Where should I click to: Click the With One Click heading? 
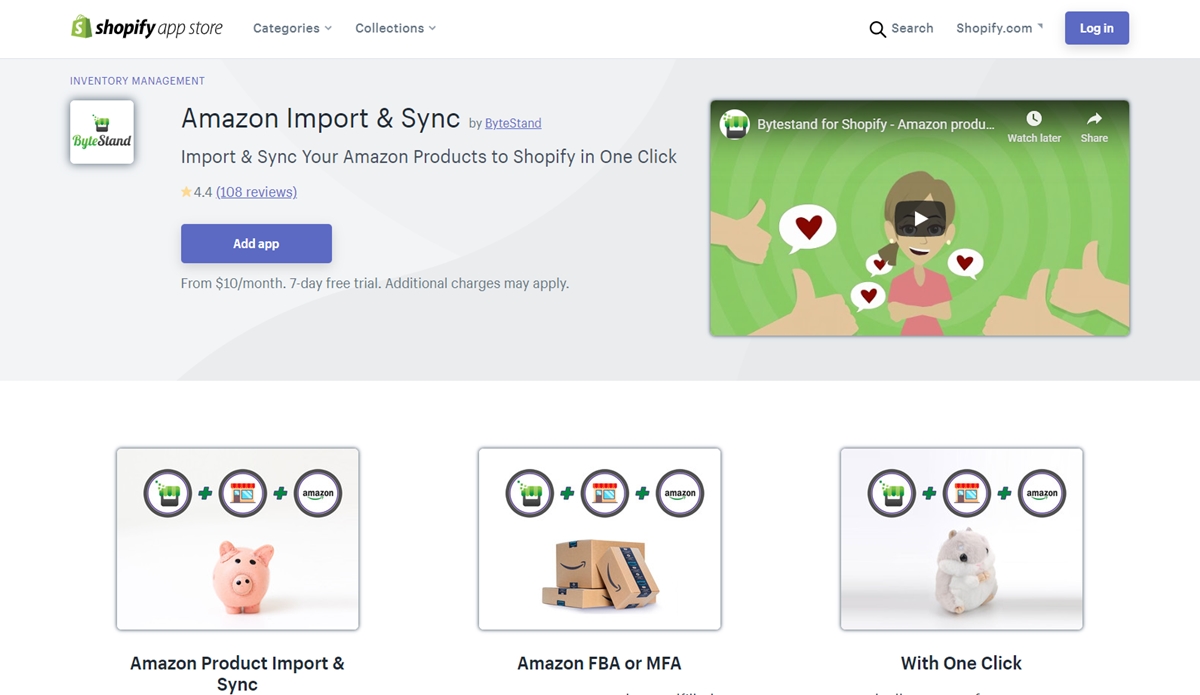(961, 663)
